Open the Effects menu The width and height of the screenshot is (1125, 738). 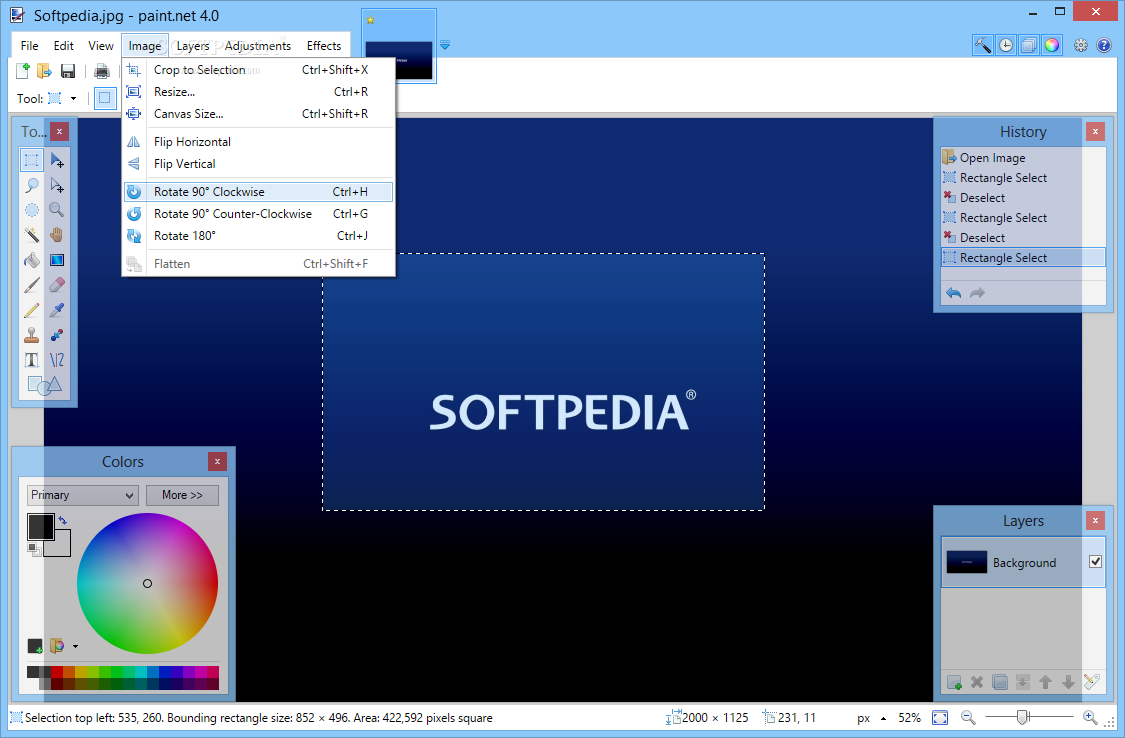pos(324,45)
